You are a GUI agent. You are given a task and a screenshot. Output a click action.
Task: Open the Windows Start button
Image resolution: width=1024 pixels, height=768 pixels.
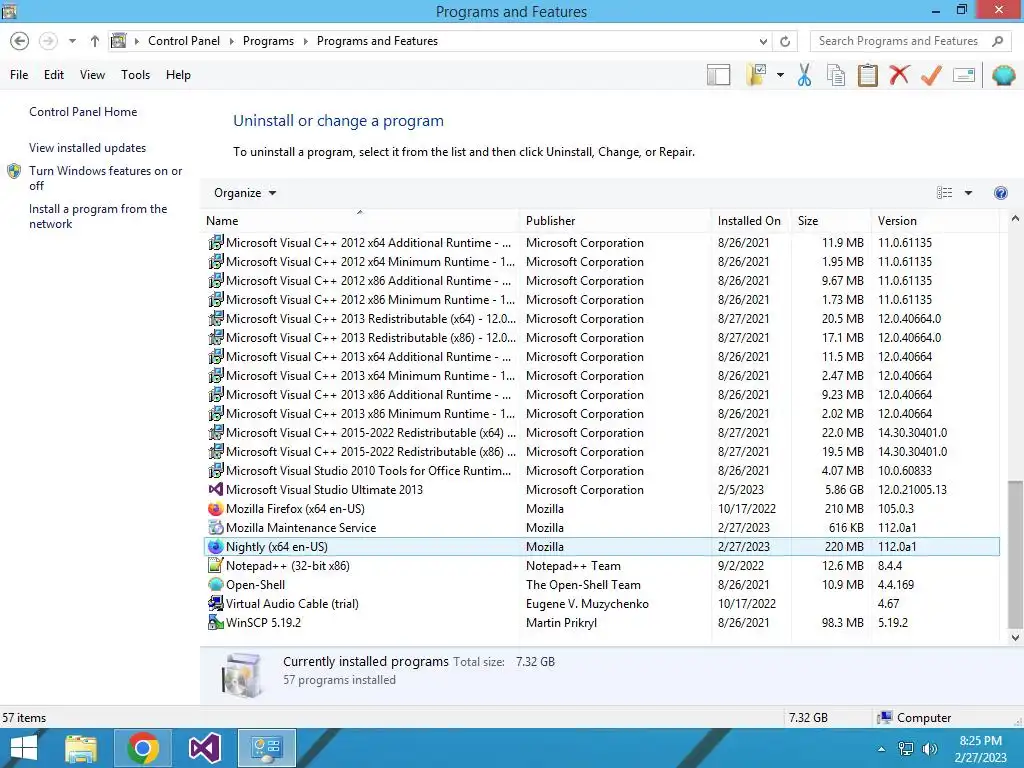[x=24, y=748]
